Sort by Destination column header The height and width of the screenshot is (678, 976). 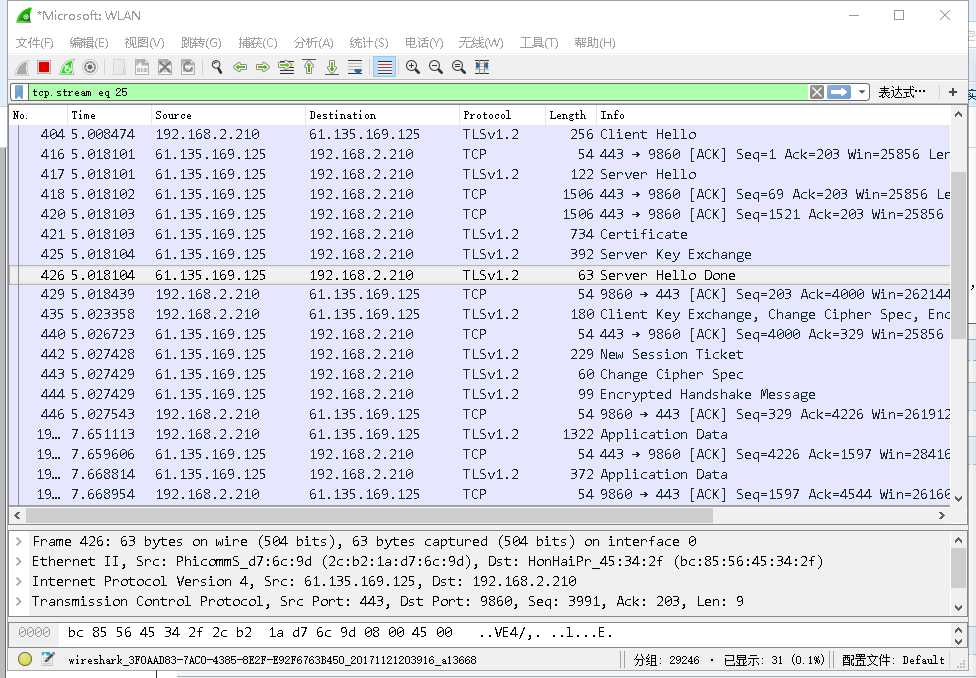[382, 115]
